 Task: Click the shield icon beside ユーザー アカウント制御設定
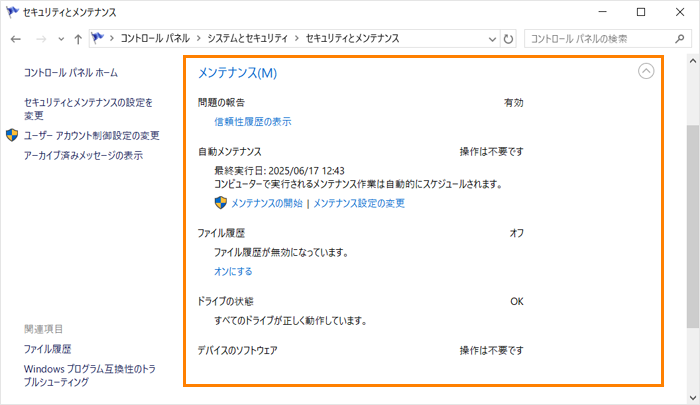(x=12, y=135)
